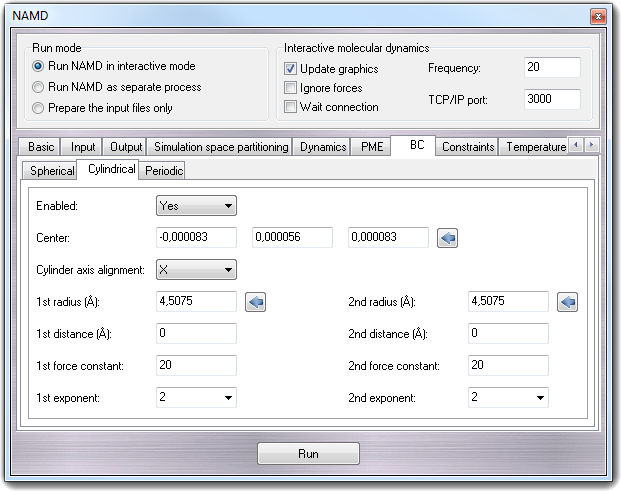Image resolution: width=621 pixels, height=491 pixels.
Task: Uncheck the Update graphics checkbox
Action: (x=290, y=69)
